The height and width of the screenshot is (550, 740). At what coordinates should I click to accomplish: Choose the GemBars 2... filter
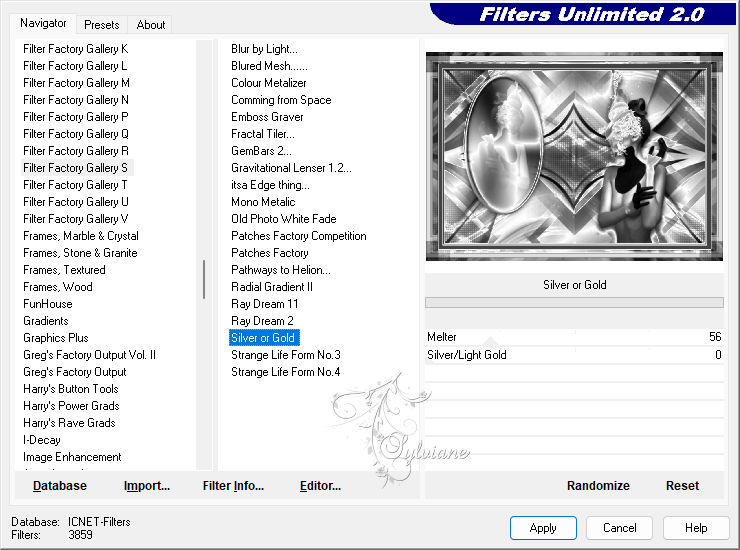tap(261, 151)
